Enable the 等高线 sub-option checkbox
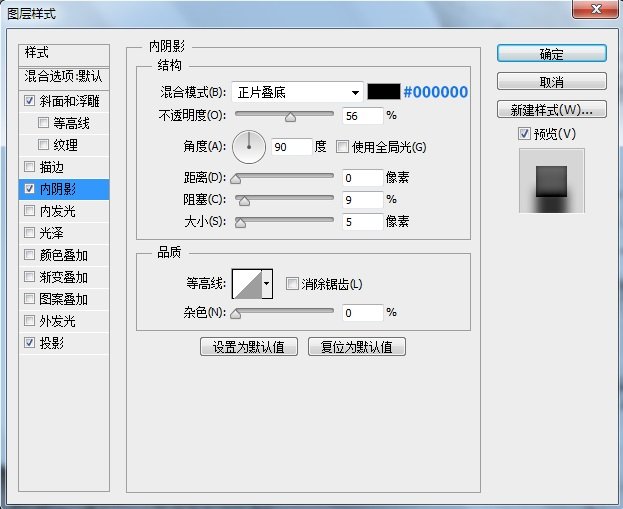This screenshot has width=623, height=509. pos(43,122)
